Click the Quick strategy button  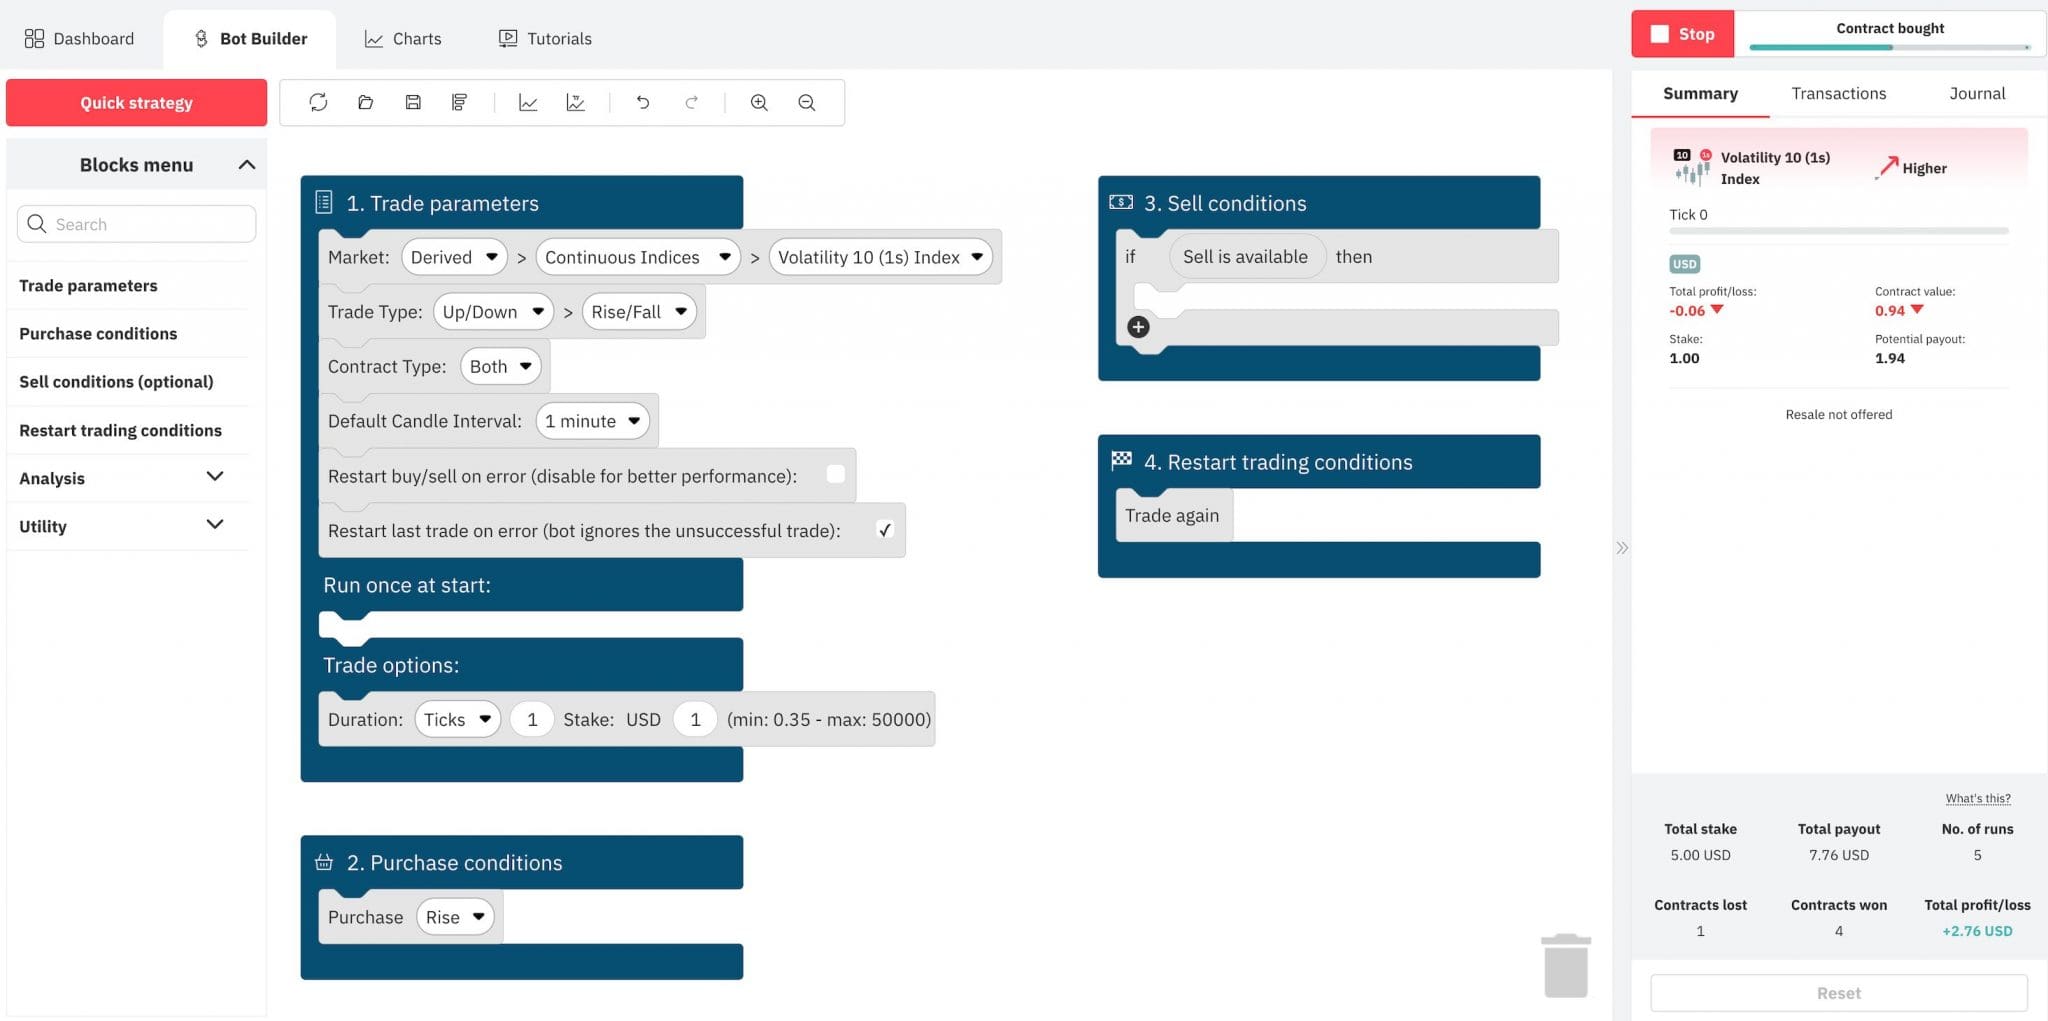point(136,102)
